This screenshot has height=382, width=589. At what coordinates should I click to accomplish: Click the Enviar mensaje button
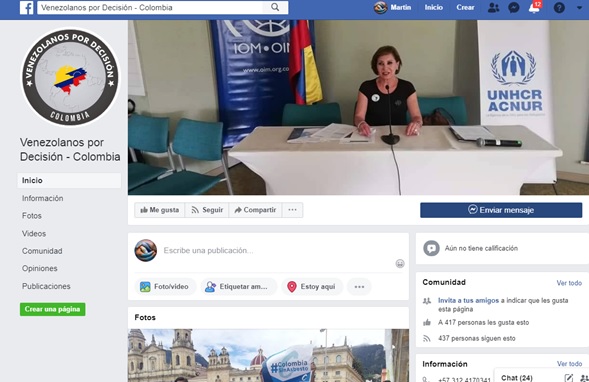click(501, 210)
